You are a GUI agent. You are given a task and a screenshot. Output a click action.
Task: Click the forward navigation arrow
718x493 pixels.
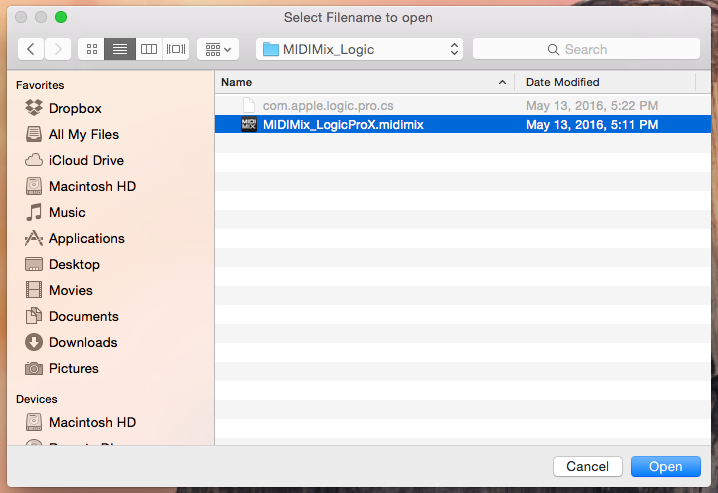(58, 49)
